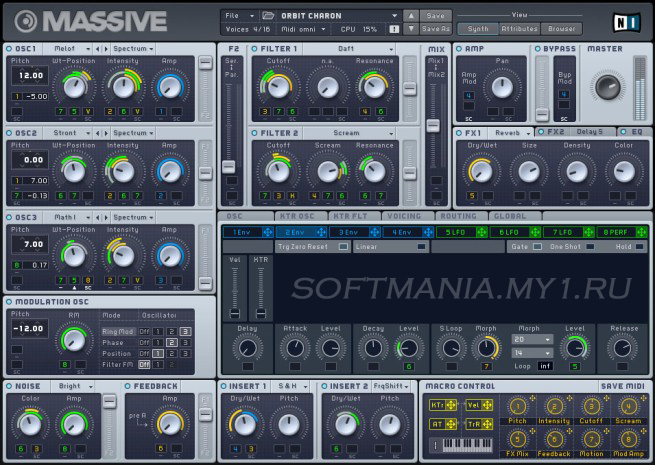The width and height of the screenshot is (655, 465).
Task: Click the Master volume knob
Action: point(607,87)
